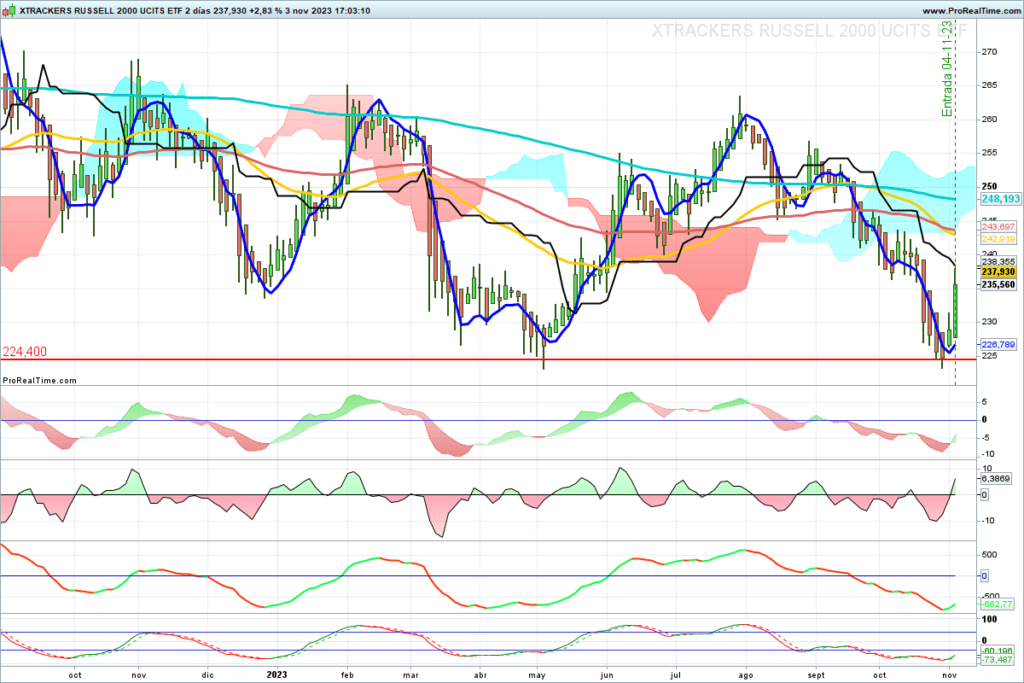The image size is (1024, 683).
Task: Click the red 224,400 support level label
Action: (x=25, y=352)
